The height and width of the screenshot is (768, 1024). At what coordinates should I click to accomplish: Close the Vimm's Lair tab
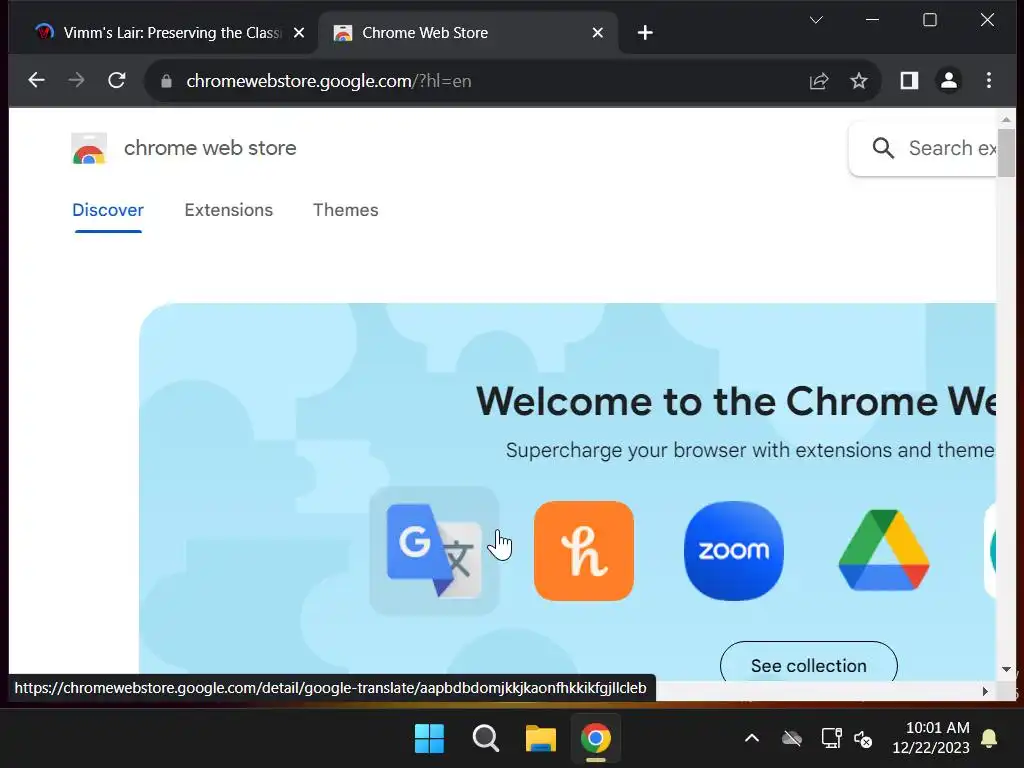299,33
